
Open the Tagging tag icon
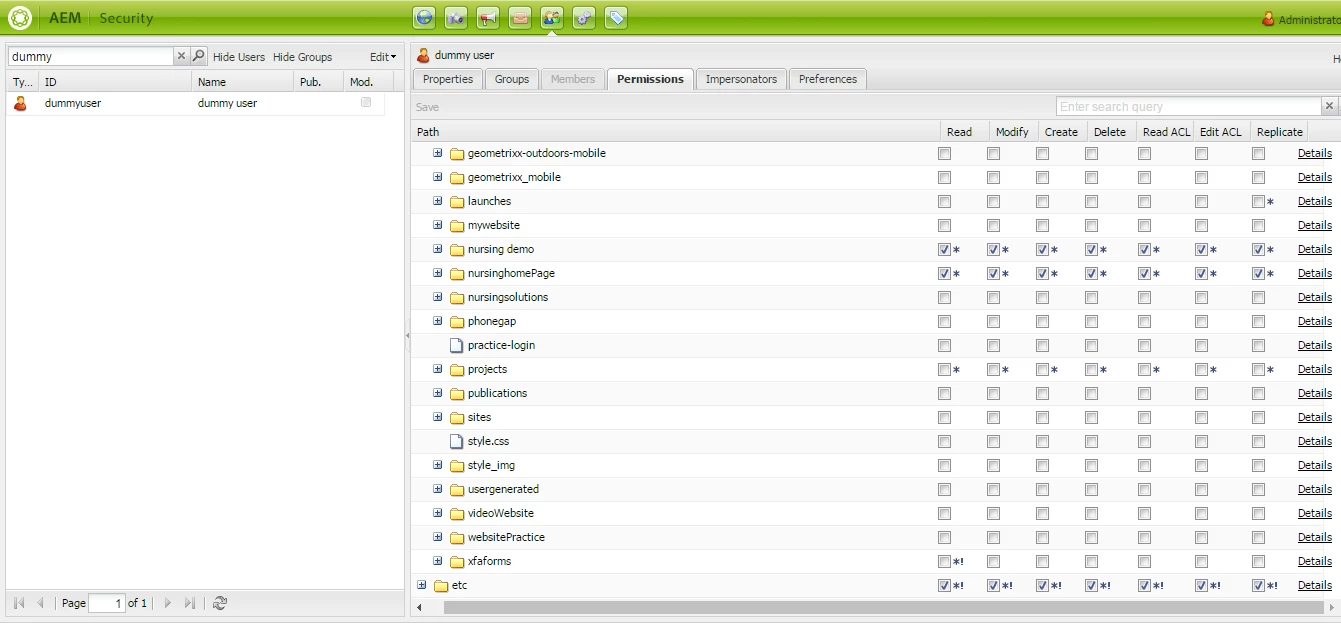pos(616,17)
